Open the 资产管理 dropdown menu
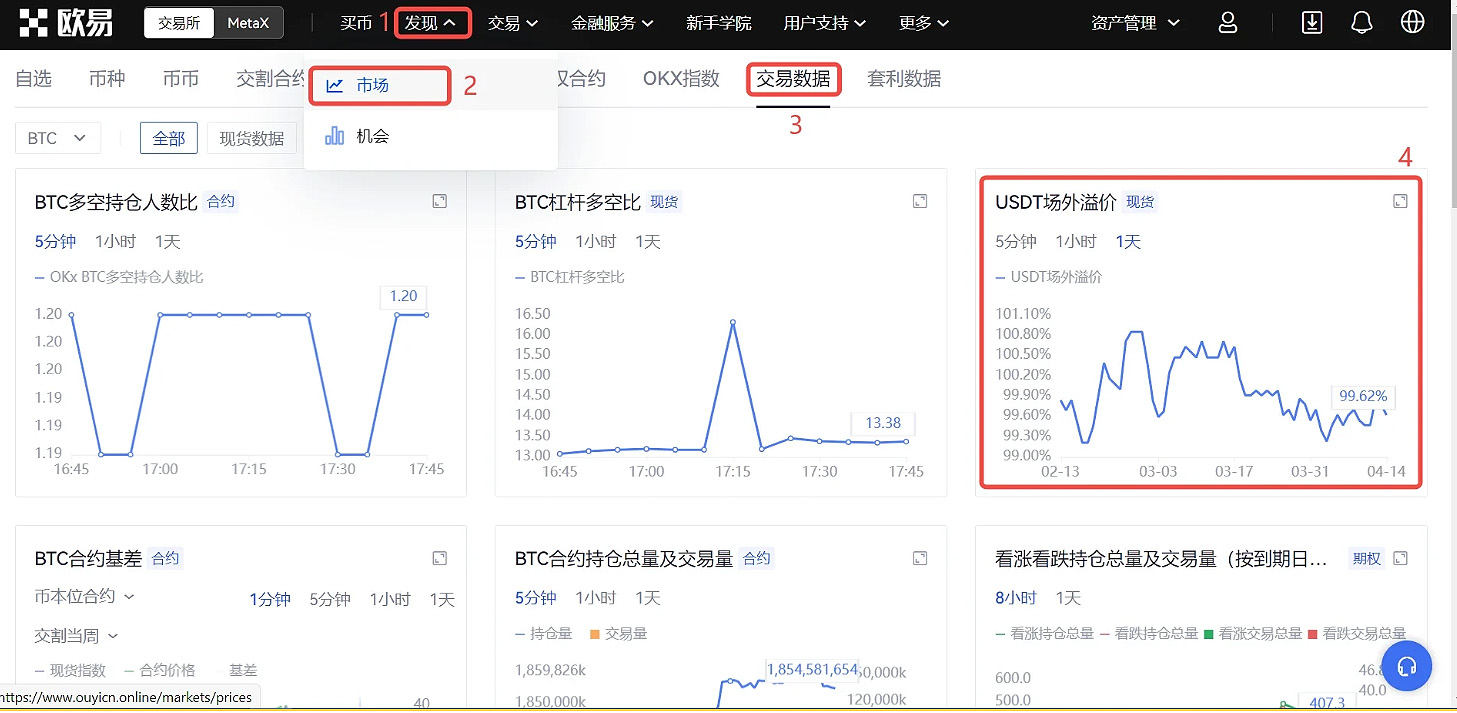The height and width of the screenshot is (713, 1457). pos(1135,23)
